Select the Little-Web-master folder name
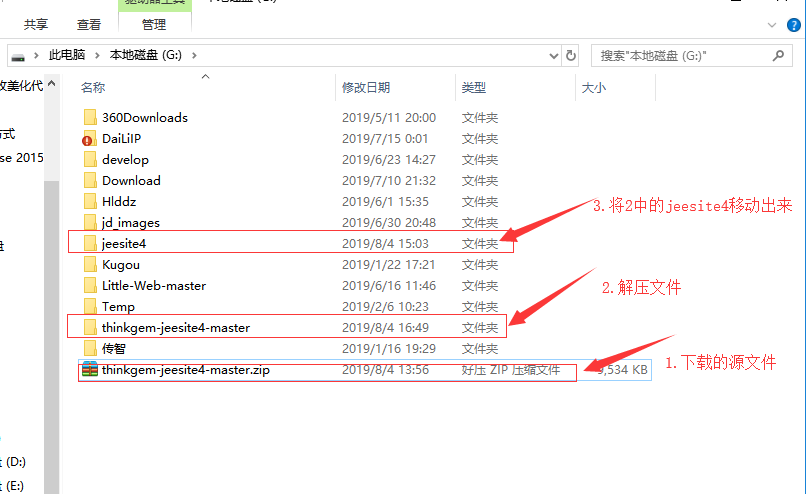Image resolution: width=806 pixels, height=494 pixels. click(x=154, y=285)
